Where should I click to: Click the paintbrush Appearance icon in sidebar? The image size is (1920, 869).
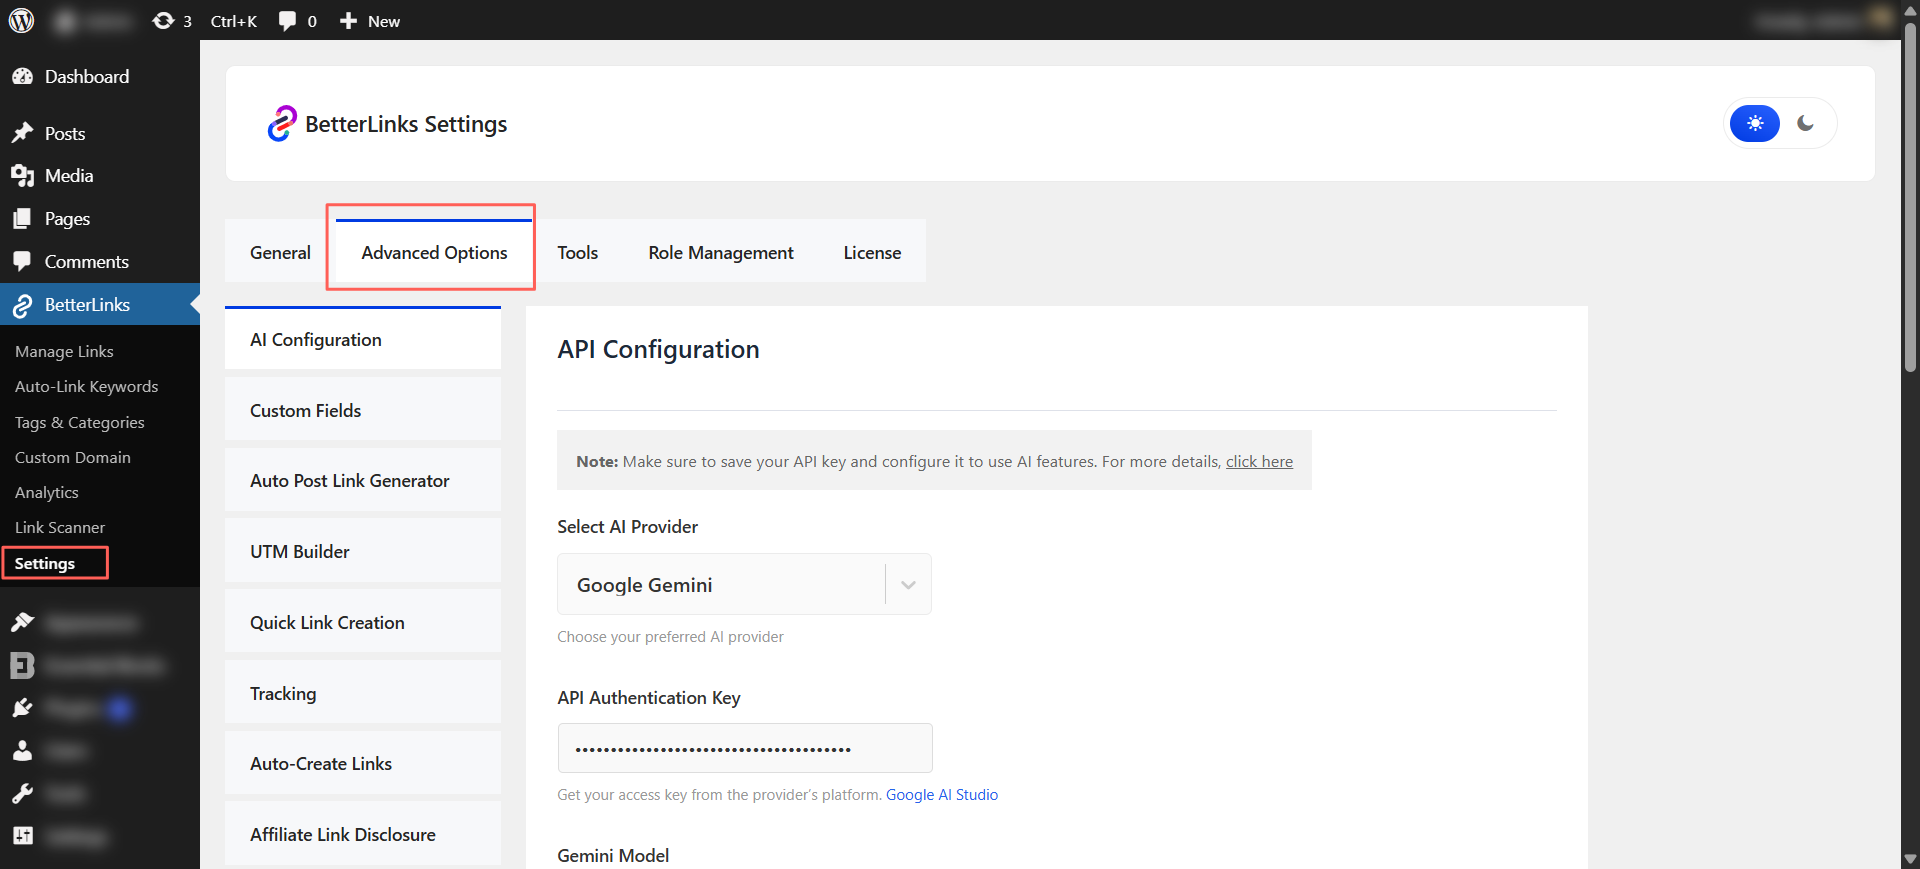[x=22, y=623]
